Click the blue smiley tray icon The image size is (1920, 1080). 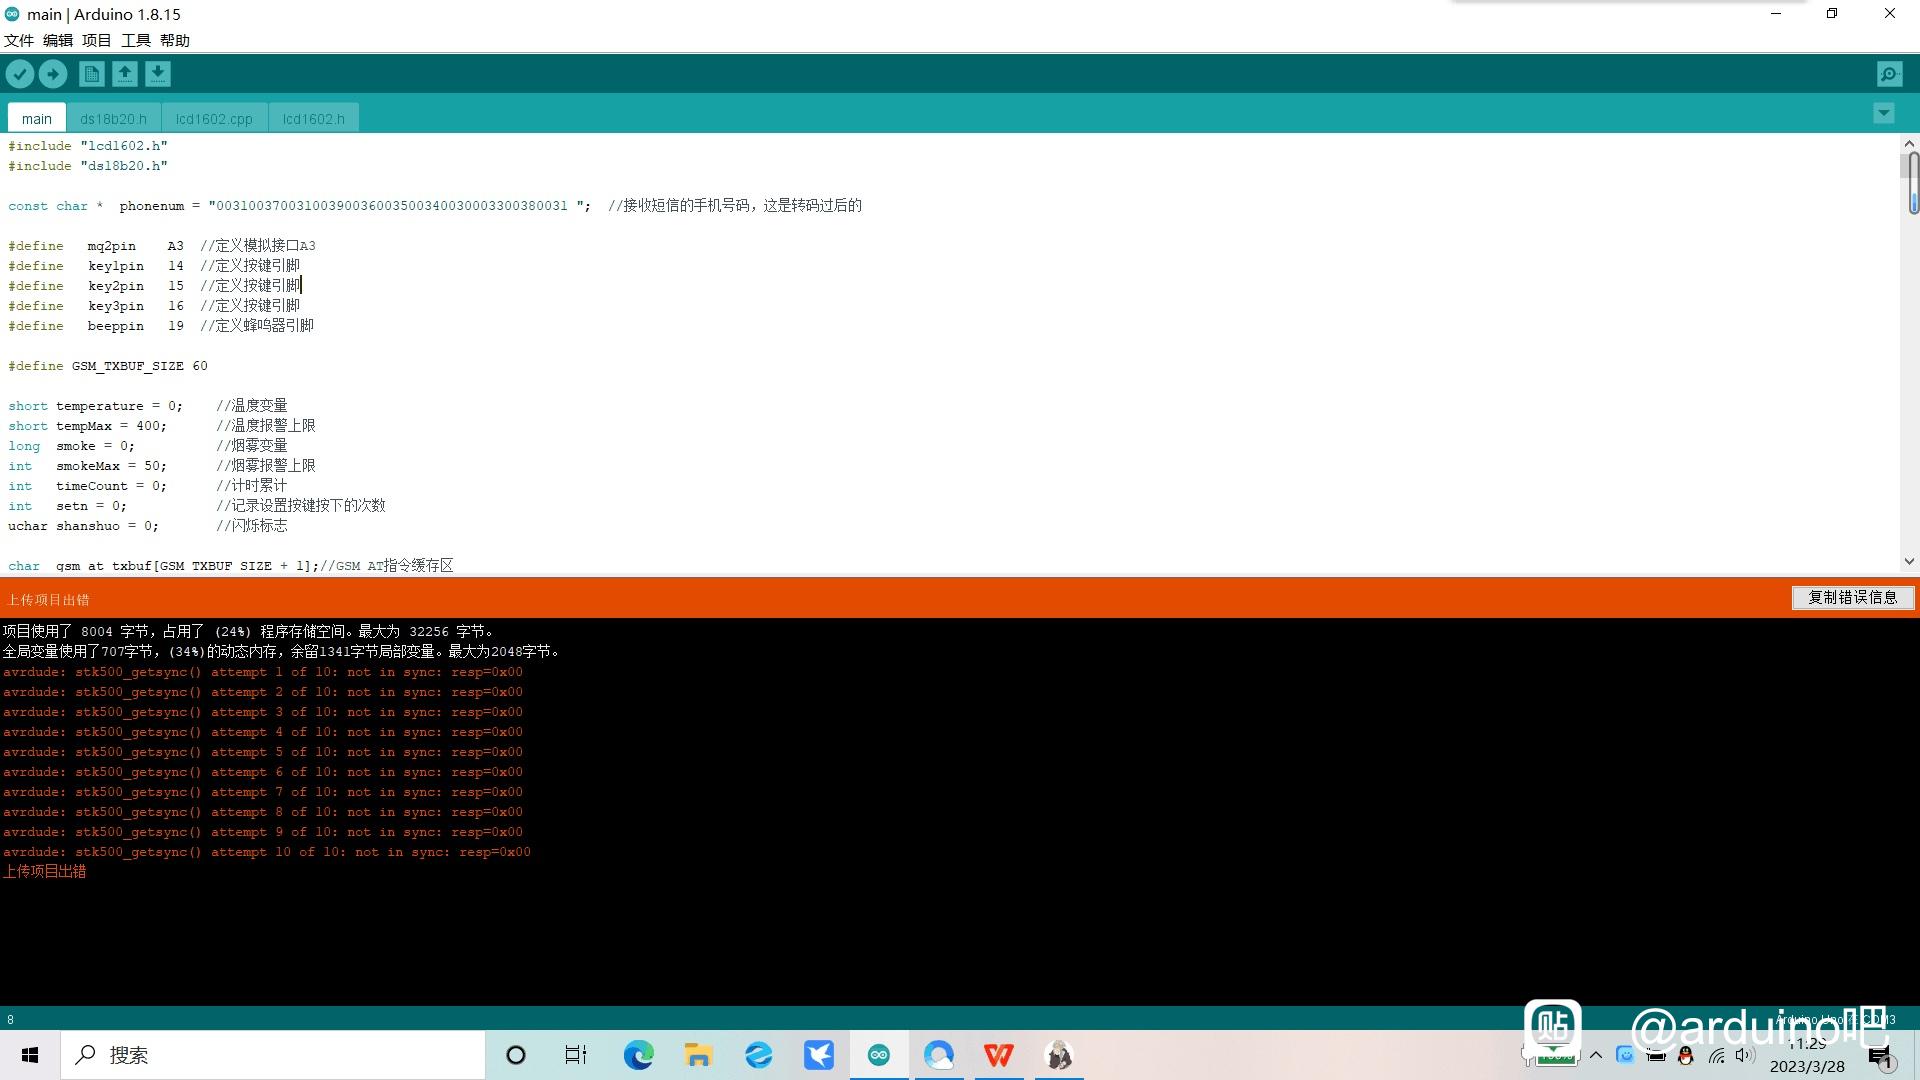(1625, 1055)
